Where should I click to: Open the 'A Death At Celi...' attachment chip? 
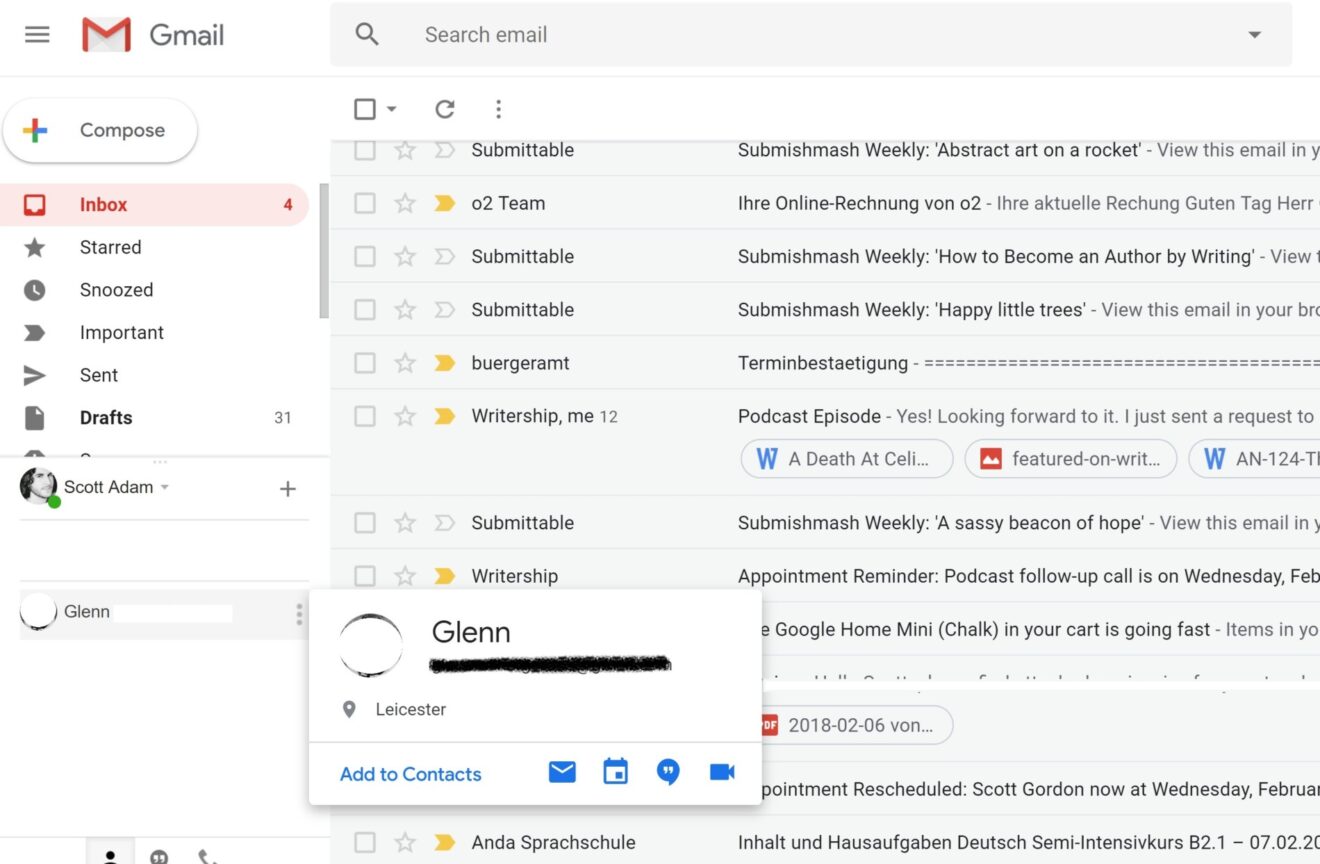click(846, 458)
